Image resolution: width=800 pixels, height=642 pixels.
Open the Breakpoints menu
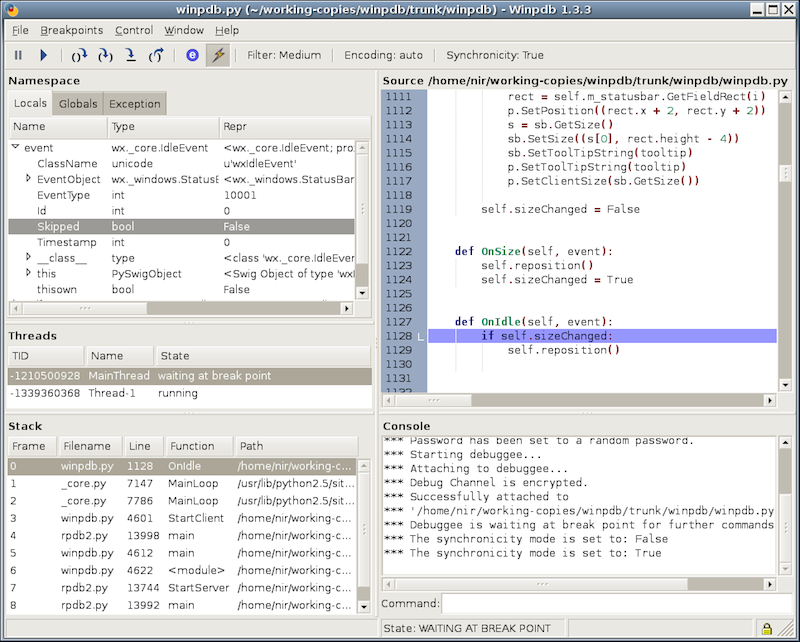(72, 30)
